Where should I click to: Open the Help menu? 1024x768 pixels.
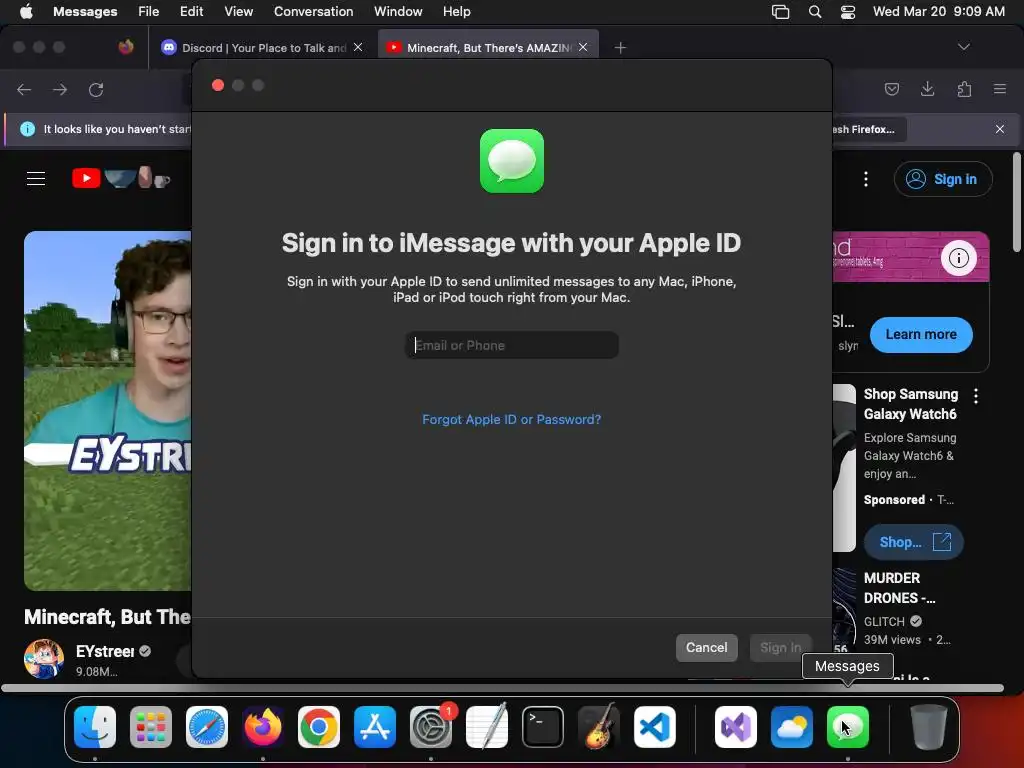tap(456, 12)
